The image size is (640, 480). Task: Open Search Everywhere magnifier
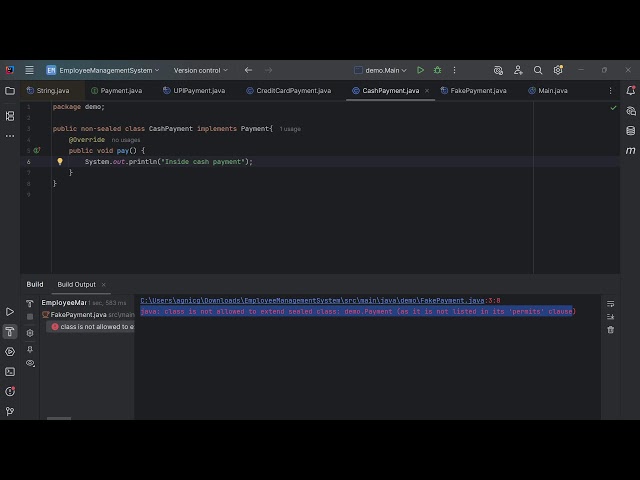pos(538,70)
